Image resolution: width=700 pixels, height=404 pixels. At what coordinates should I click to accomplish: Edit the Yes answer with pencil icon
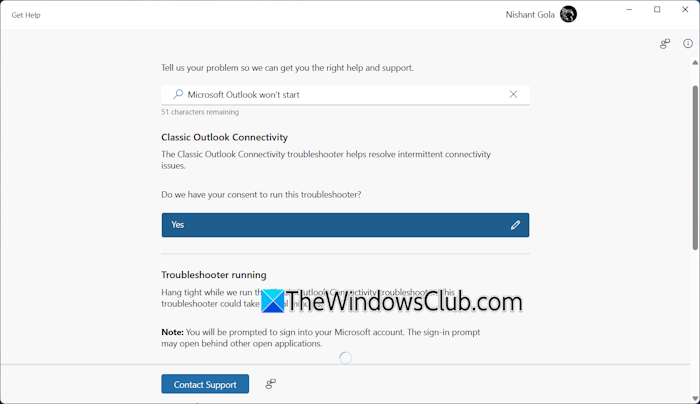pyautogui.click(x=515, y=225)
